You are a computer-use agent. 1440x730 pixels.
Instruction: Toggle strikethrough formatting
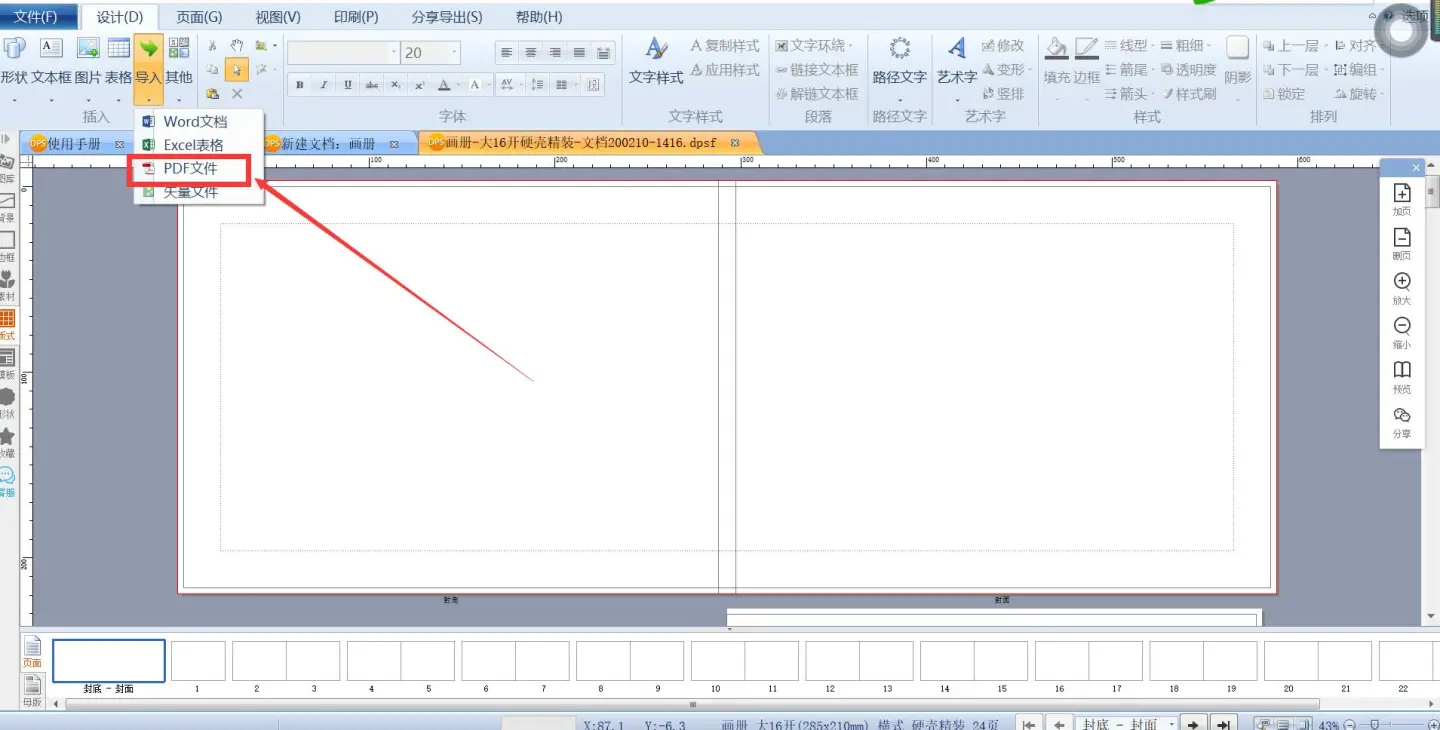click(372, 85)
